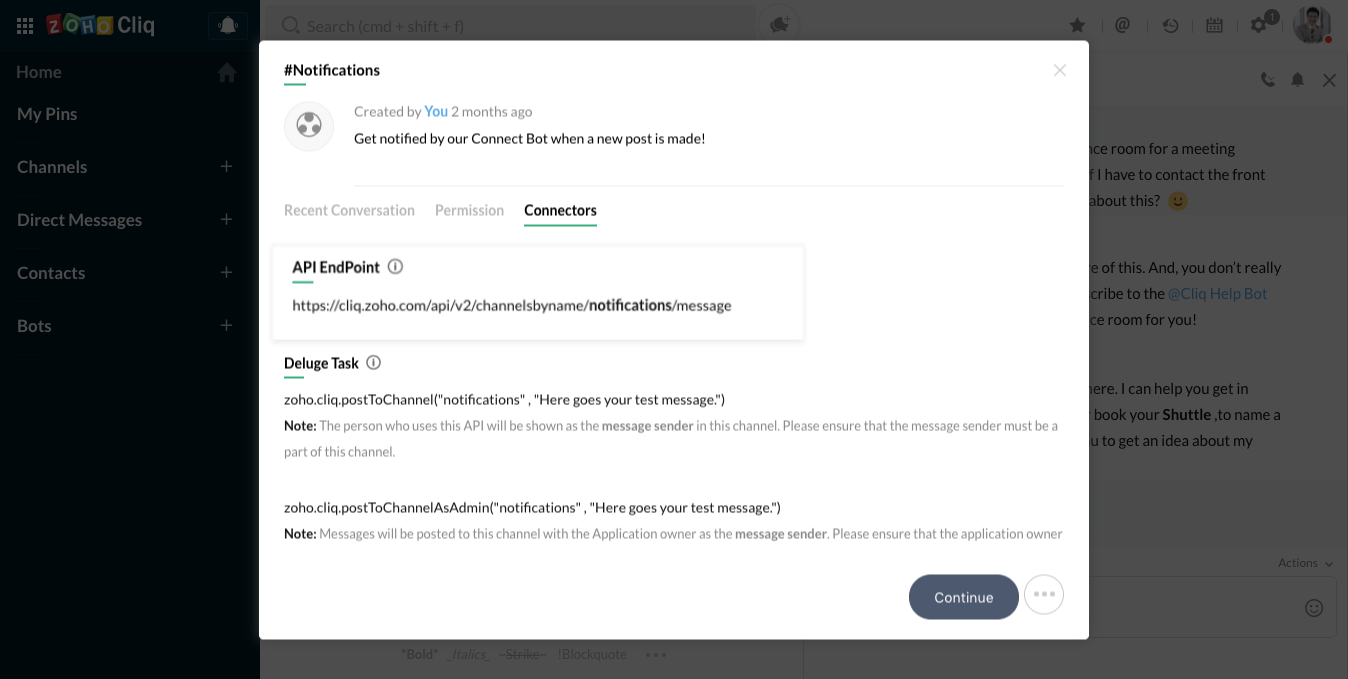Open the three-dot more options button beside Continue
Image resolution: width=1348 pixels, height=679 pixels.
[x=1044, y=595]
